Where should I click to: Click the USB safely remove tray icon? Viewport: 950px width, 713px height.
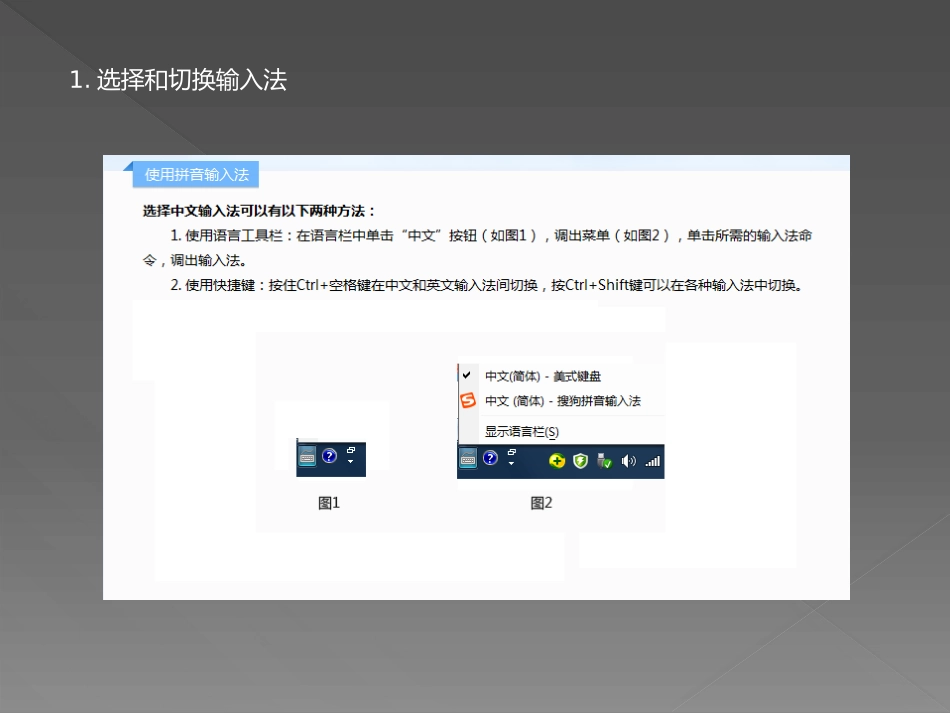click(x=604, y=462)
